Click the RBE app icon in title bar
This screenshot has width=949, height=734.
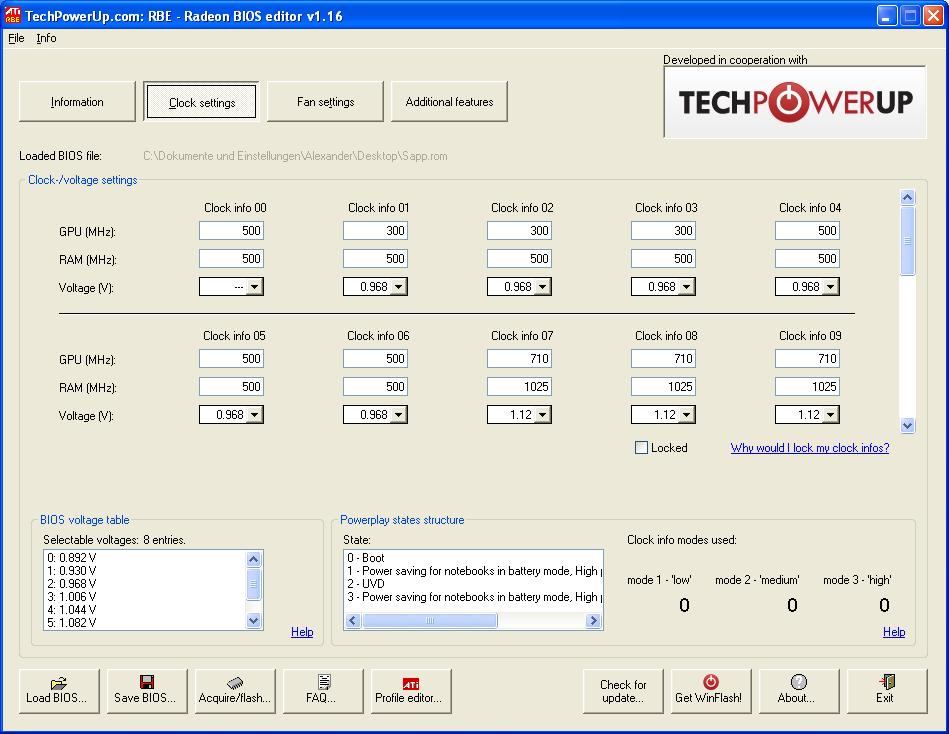point(13,15)
